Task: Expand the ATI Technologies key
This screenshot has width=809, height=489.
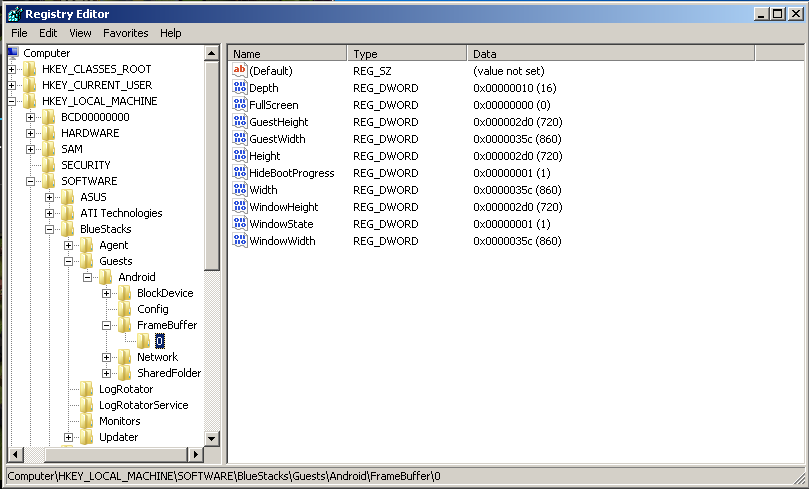Action: pyautogui.click(x=50, y=213)
